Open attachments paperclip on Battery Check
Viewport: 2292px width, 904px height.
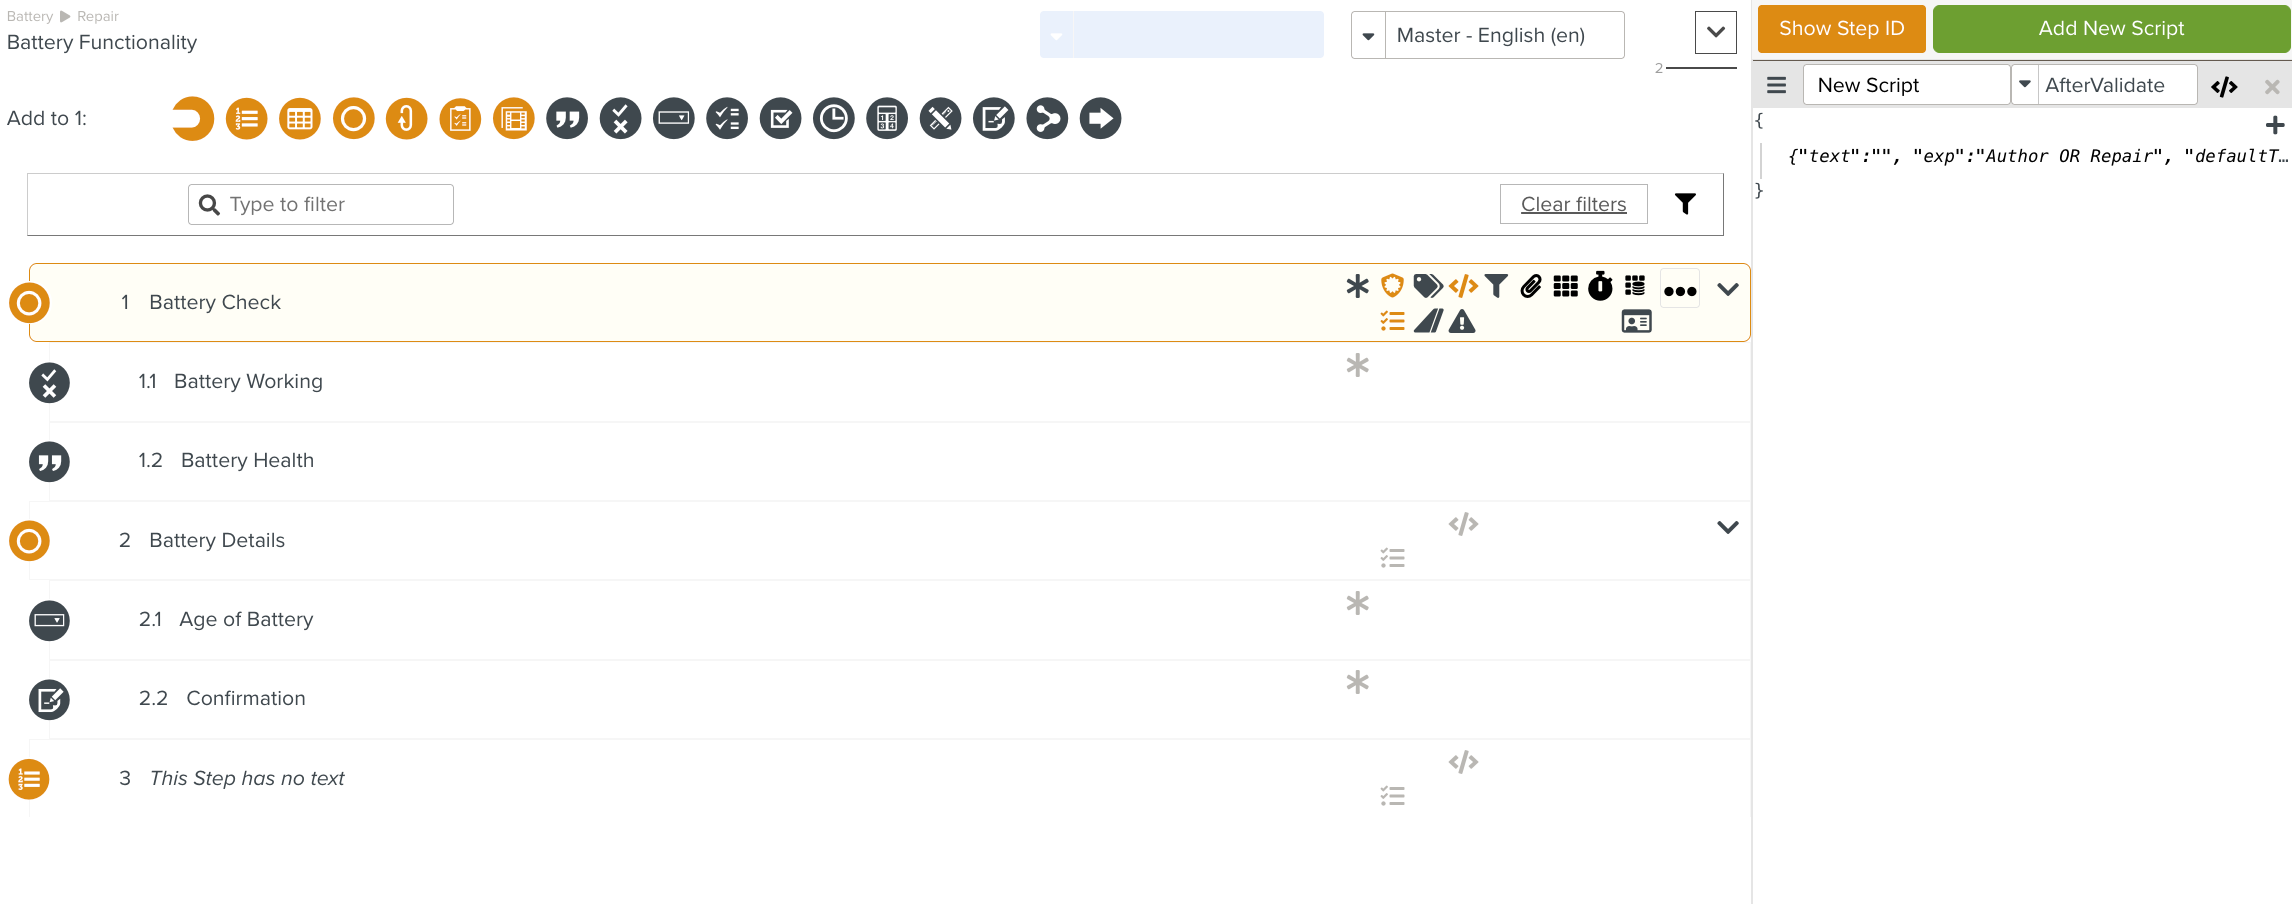click(x=1531, y=287)
